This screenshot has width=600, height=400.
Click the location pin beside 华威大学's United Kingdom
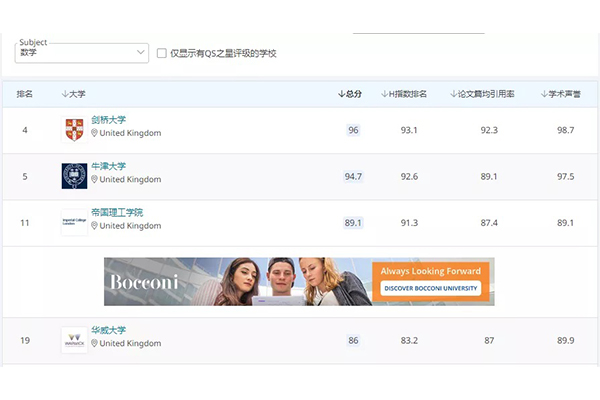pyautogui.click(x=94, y=343)
